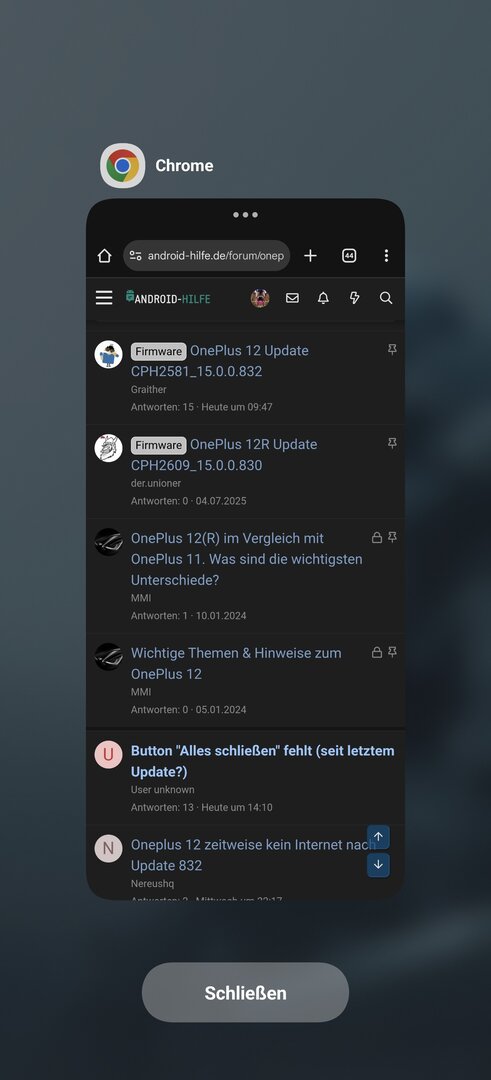Open Chrome's three-dot overflow menu
The height and width of the screenshot is (1080, 491).
click(x=386, y=256)
